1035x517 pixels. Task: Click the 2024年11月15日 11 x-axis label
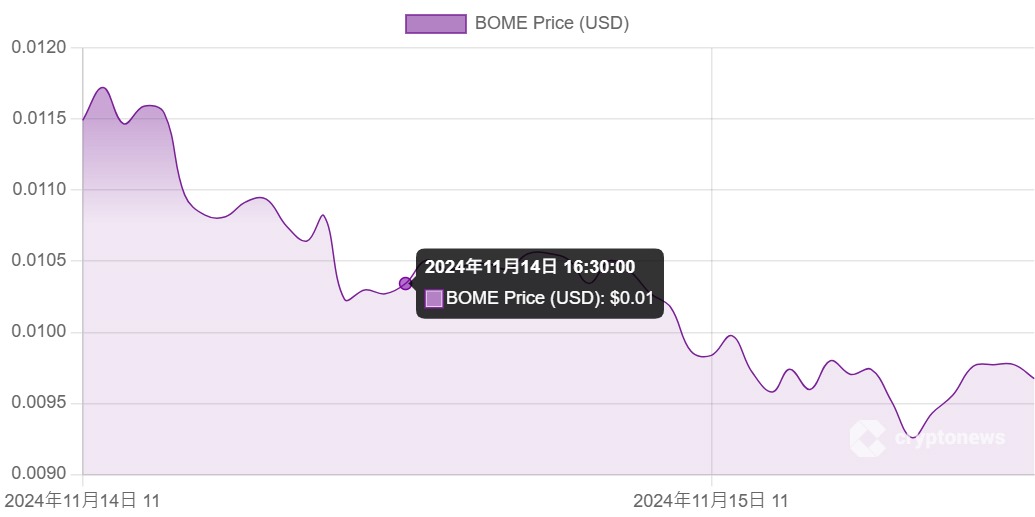coord(711,500)
